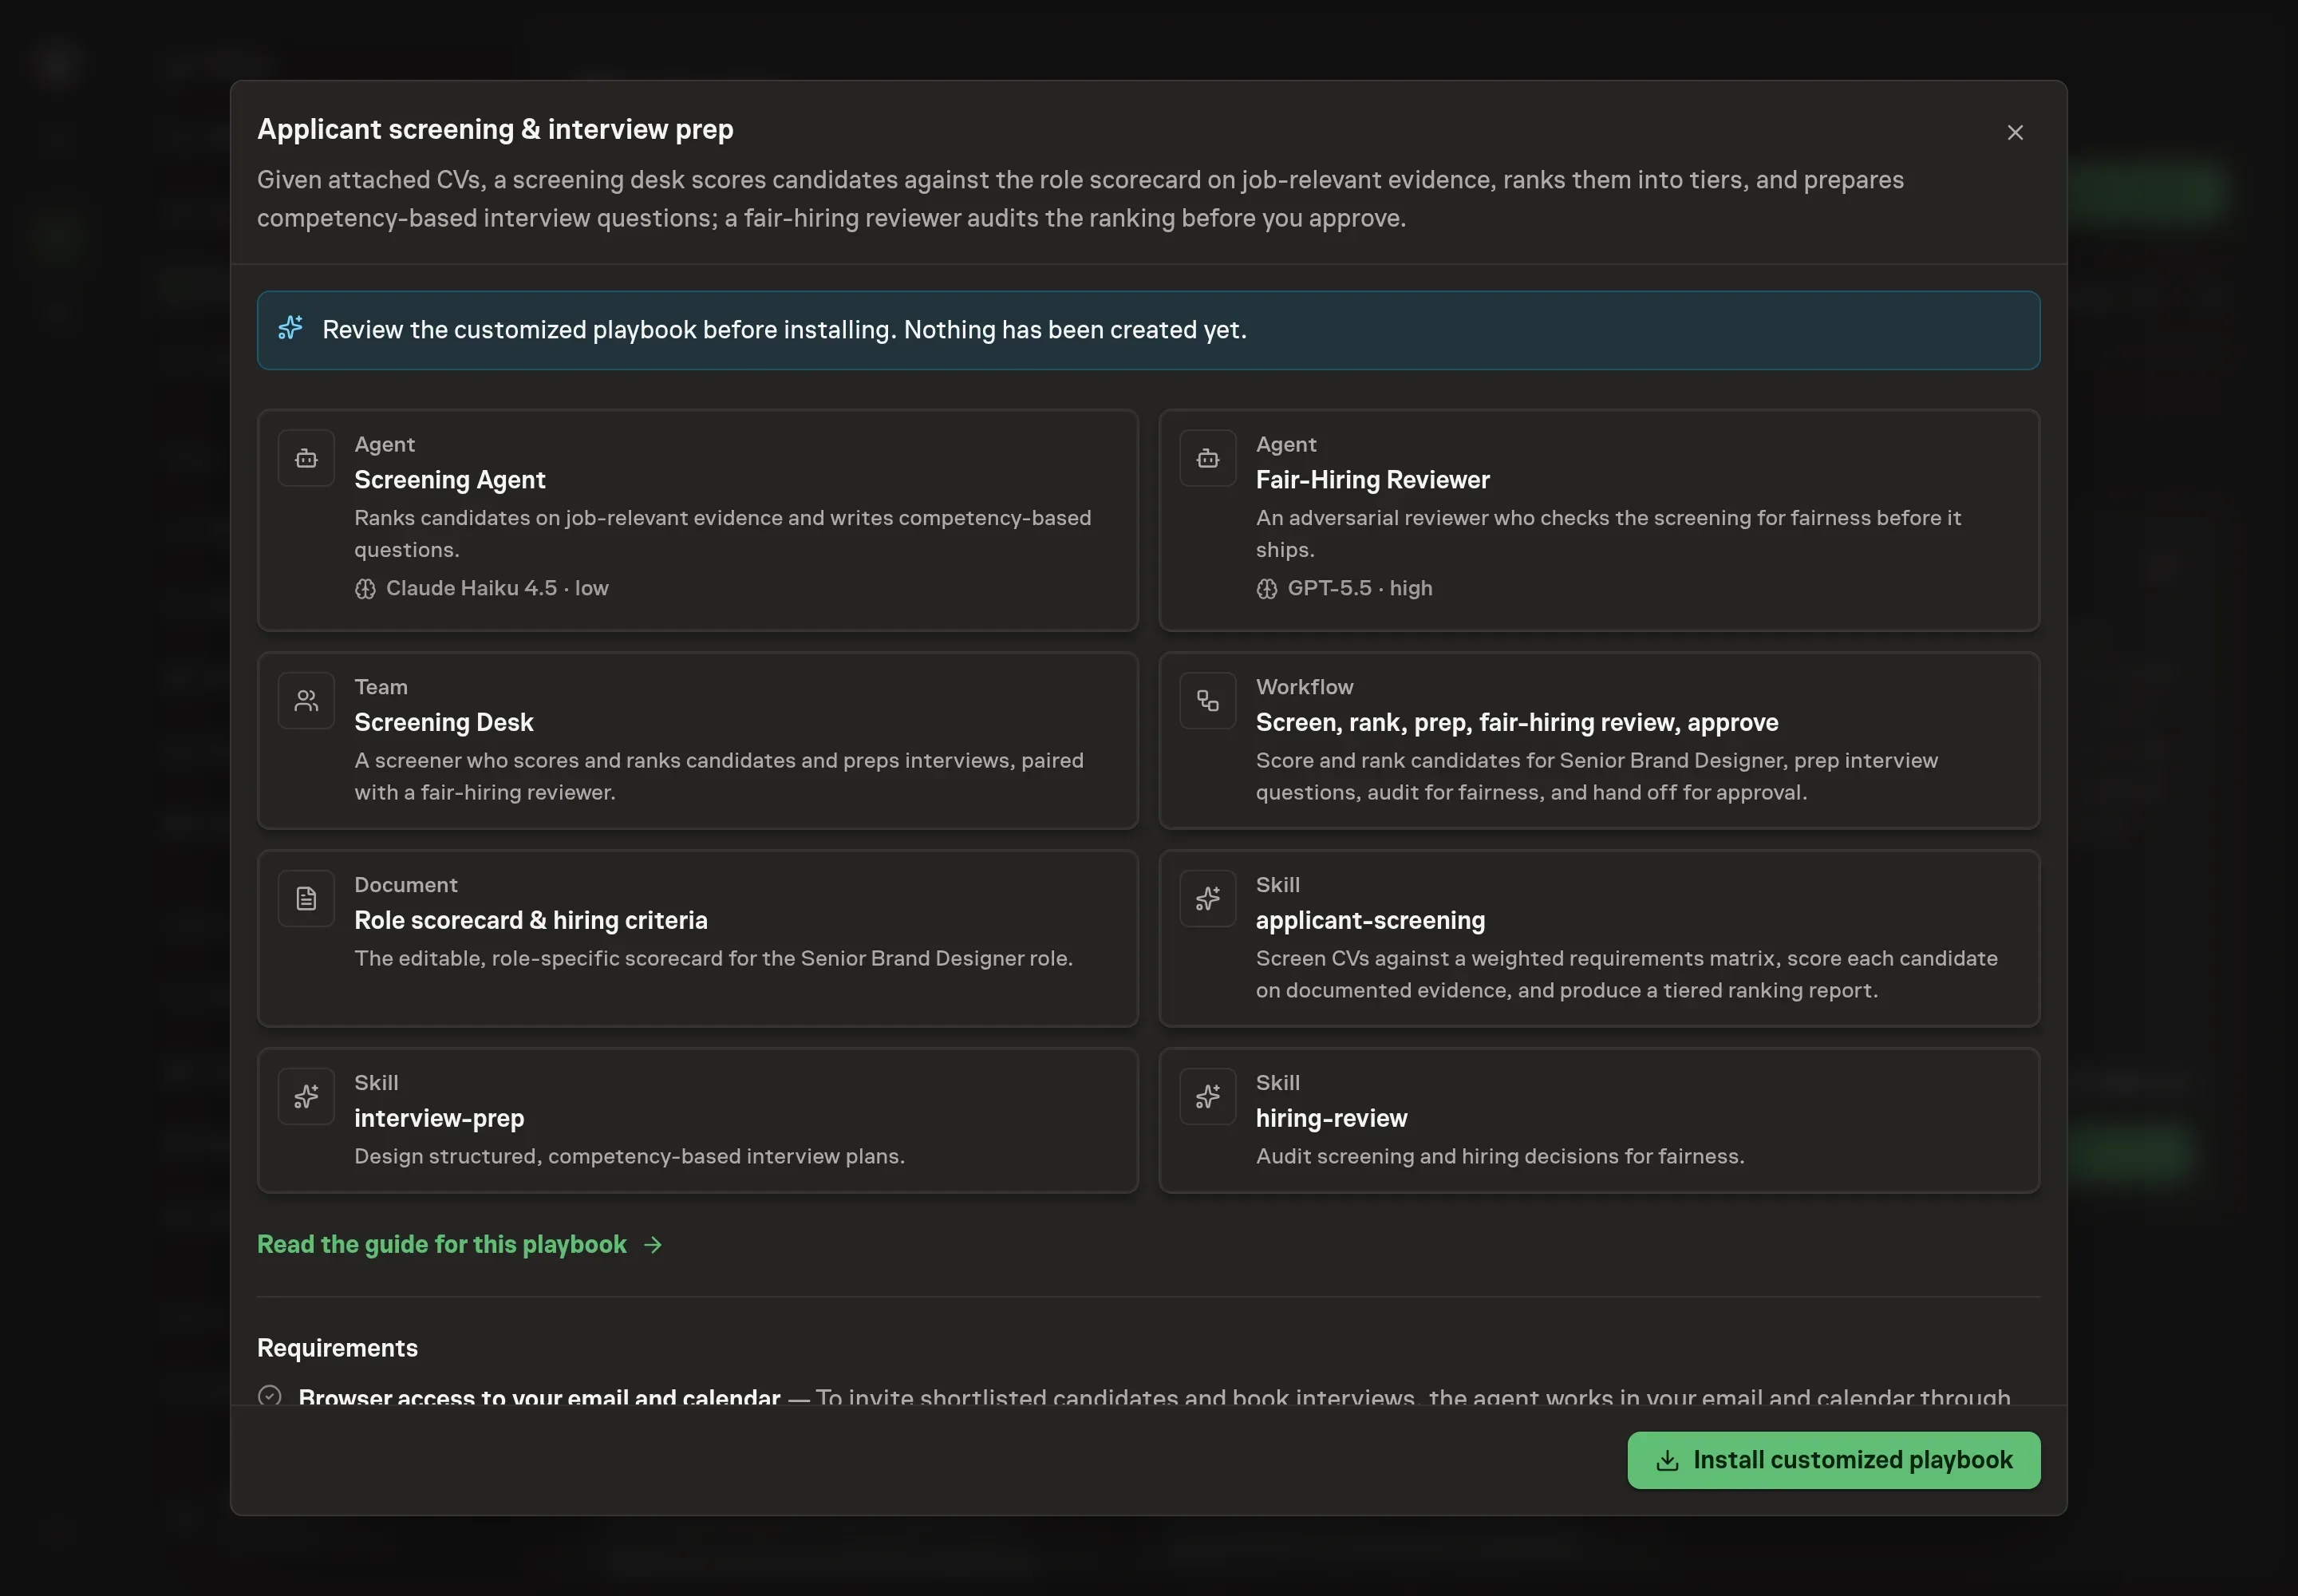Click the interview-prep skill sparkle icon
2298x1596 pixels.
(x=306, y=1097)
